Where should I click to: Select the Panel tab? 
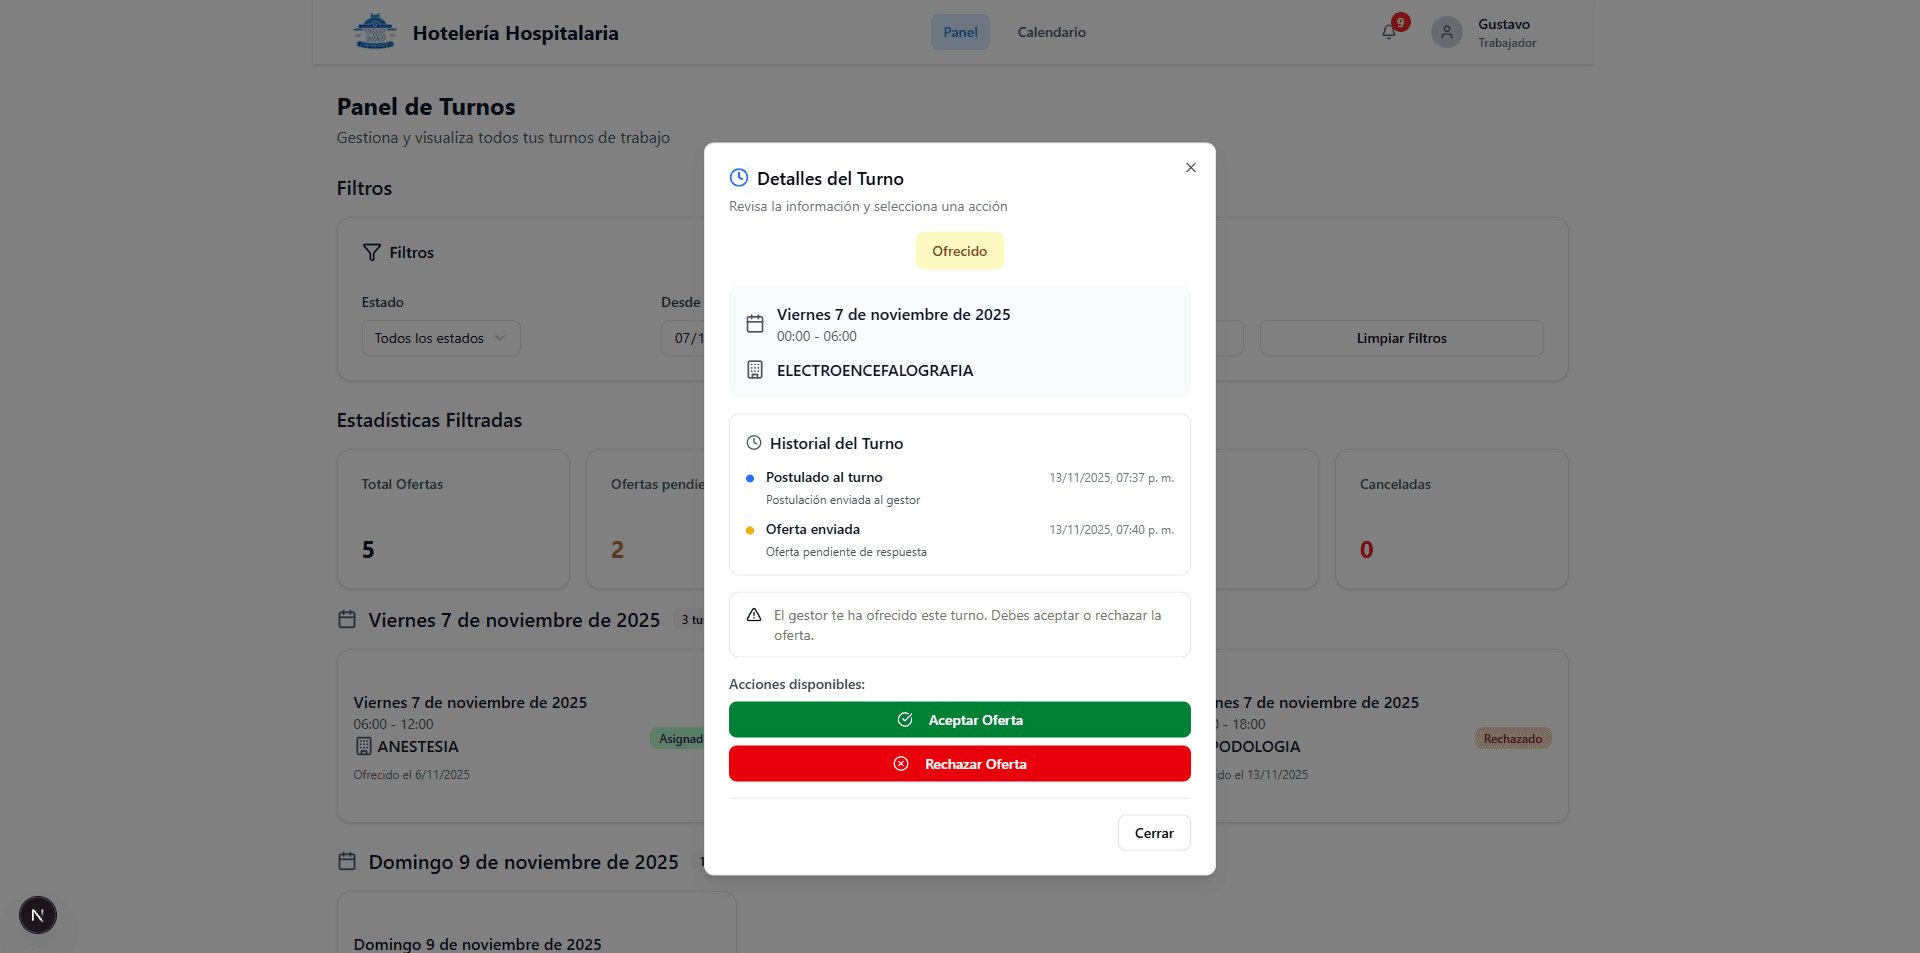point(959,31)
